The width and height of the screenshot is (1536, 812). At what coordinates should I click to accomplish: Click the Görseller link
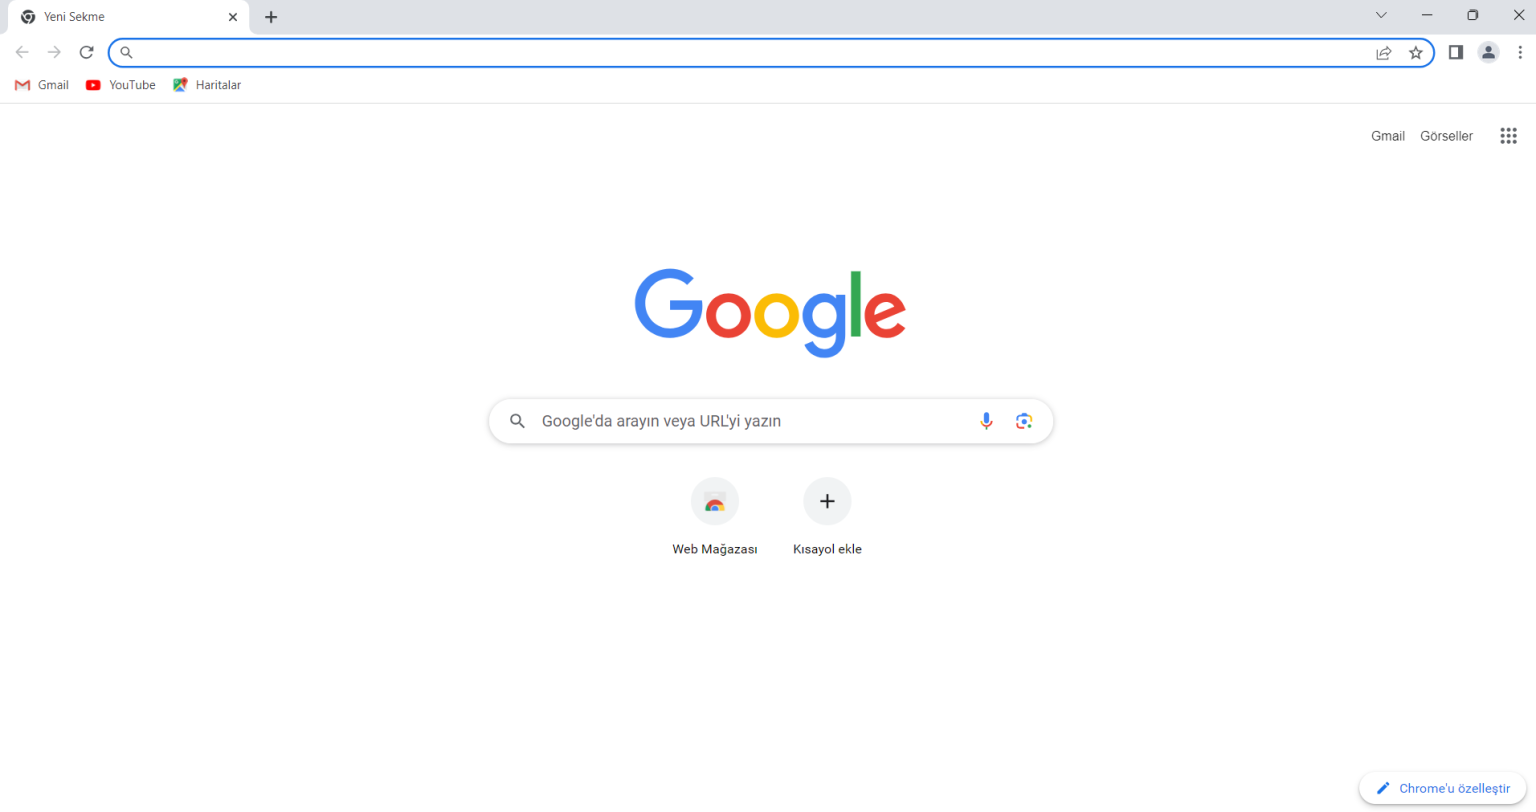click(x=1446, y=136)
